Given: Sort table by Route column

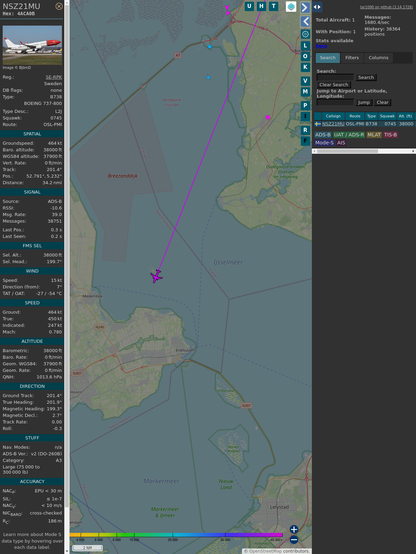Looking at the screenshot, I should (355, 116).
